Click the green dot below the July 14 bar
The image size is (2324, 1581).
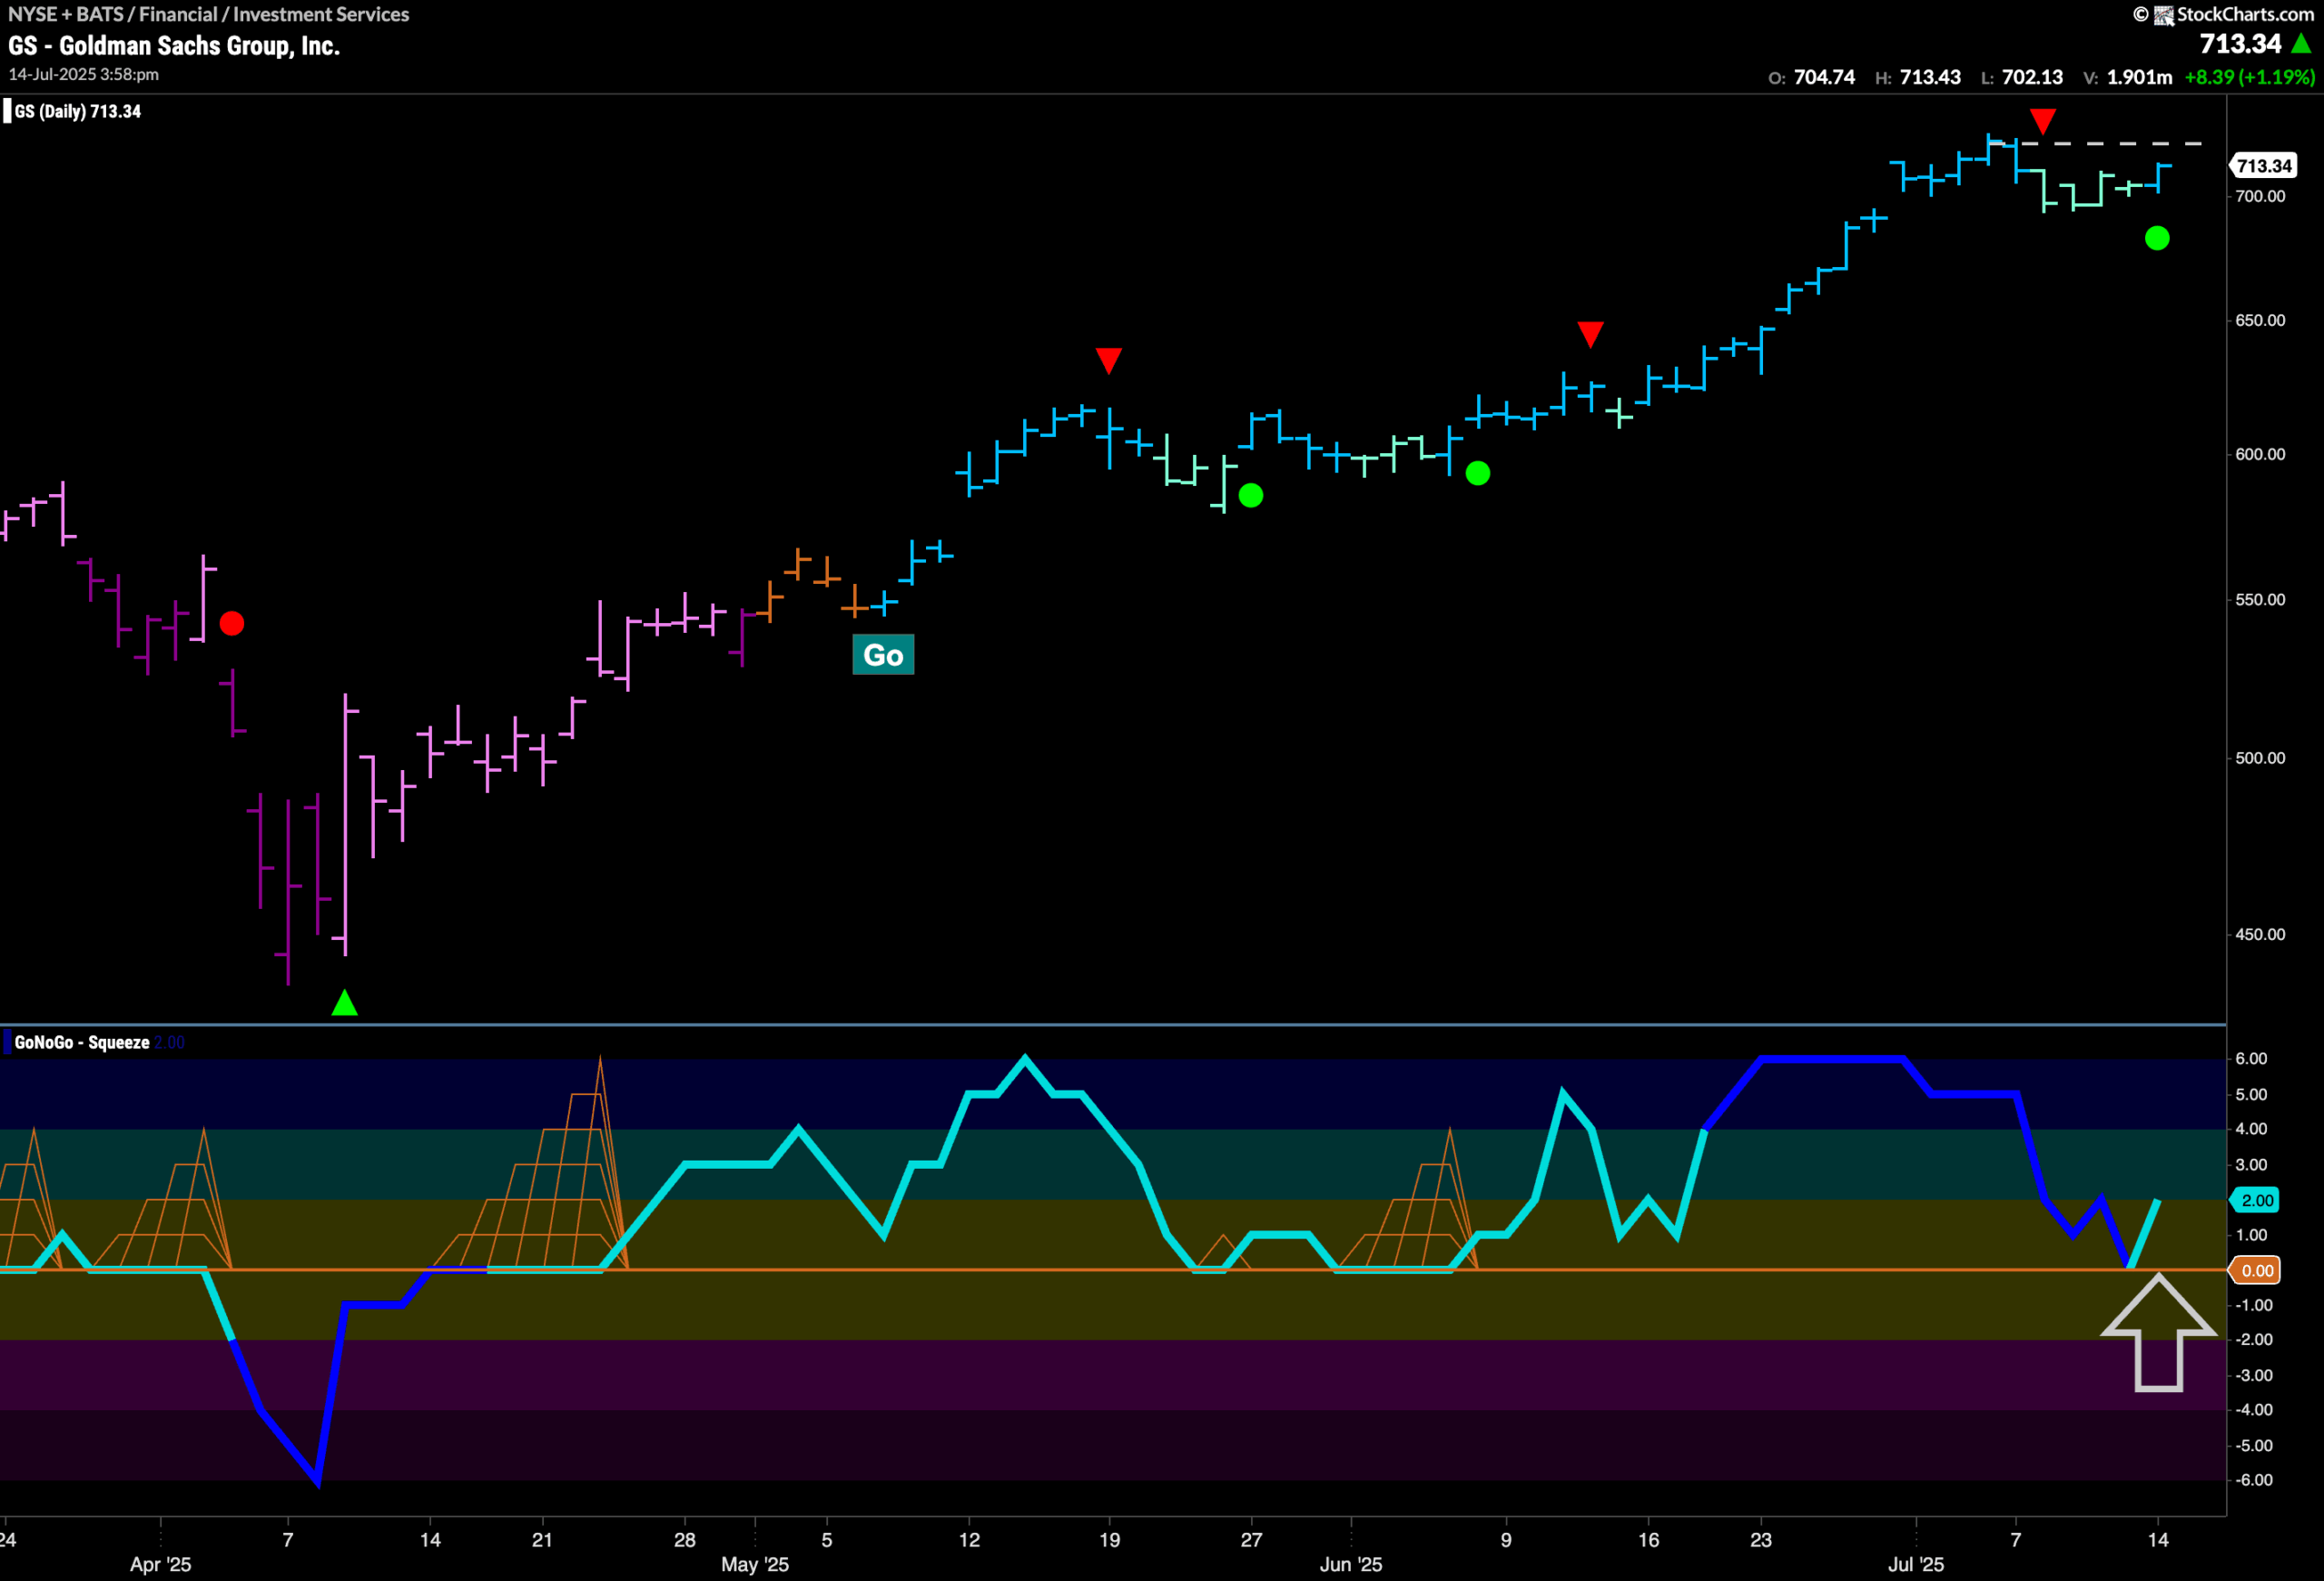(x=2157, y=238)
